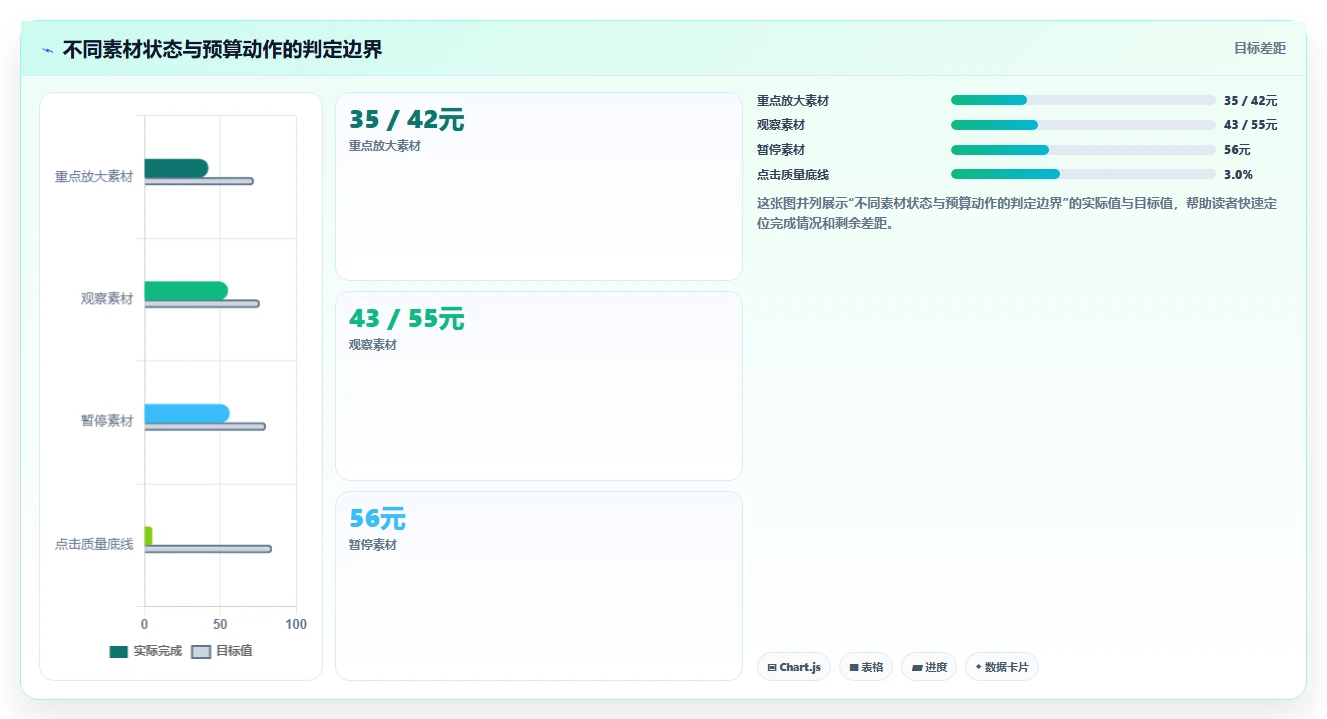Screen dimensions: 1327x719
Task: Click the 3.0% value in progress list
Action: [x=1238, y=174]
